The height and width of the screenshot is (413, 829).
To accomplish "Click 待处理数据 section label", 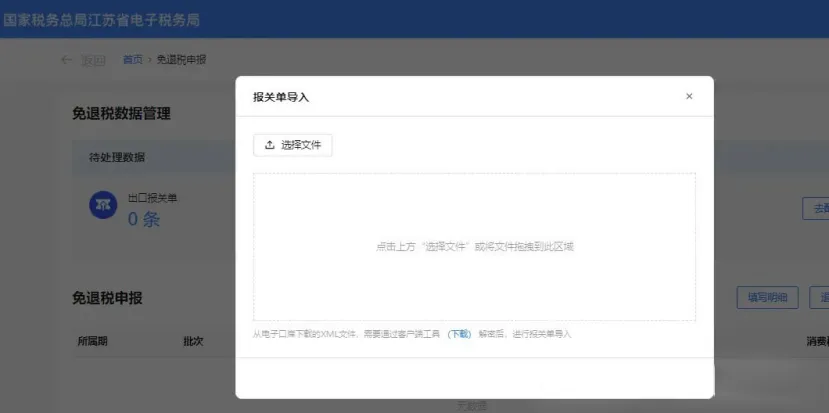I will (117, 157).
